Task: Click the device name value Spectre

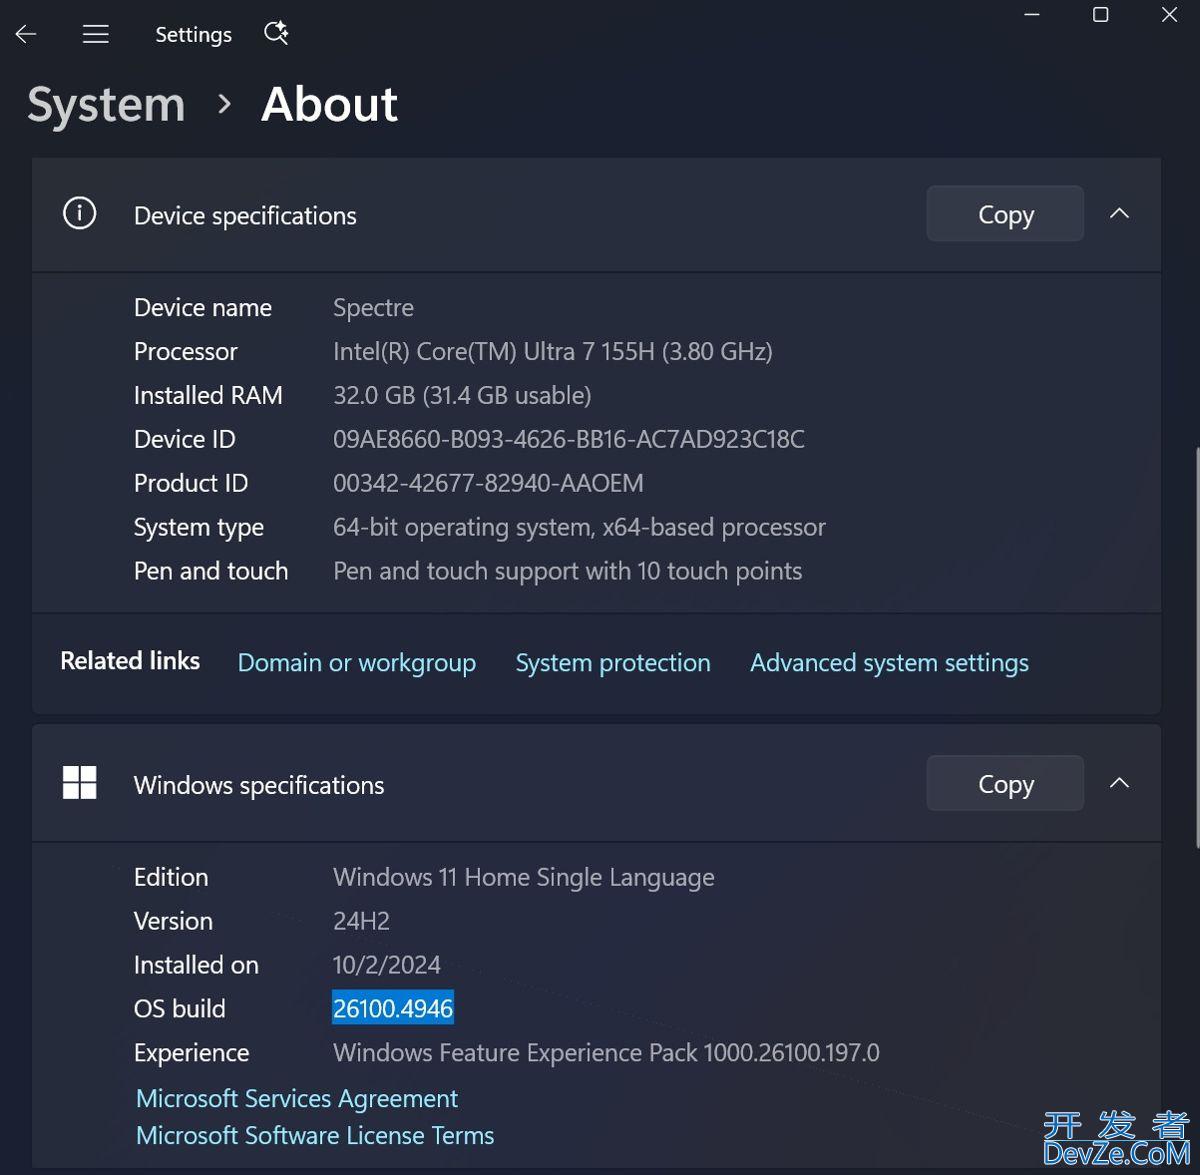Action: (x=373, y=308)
